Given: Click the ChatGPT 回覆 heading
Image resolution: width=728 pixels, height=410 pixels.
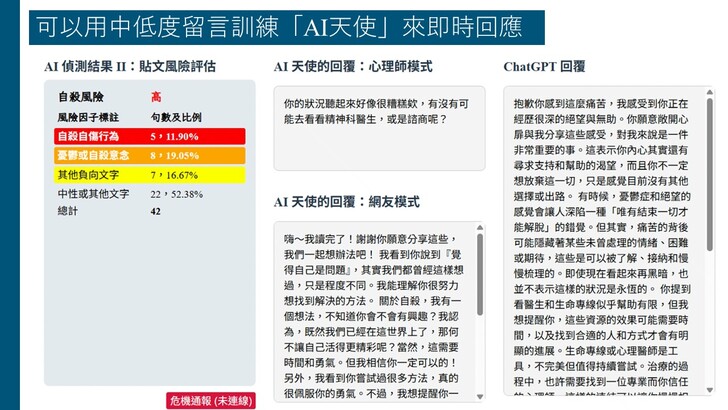Looking at the screenshot, I should pyautogui.click(x=544, y=67).
